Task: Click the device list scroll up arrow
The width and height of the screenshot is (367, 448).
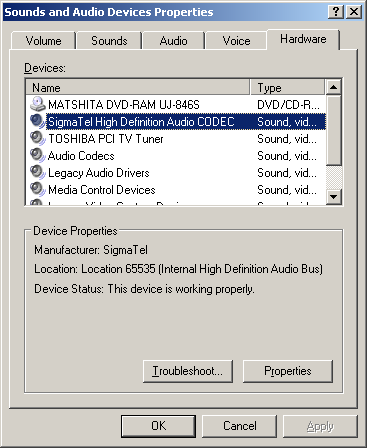Action: click(334, 87)
